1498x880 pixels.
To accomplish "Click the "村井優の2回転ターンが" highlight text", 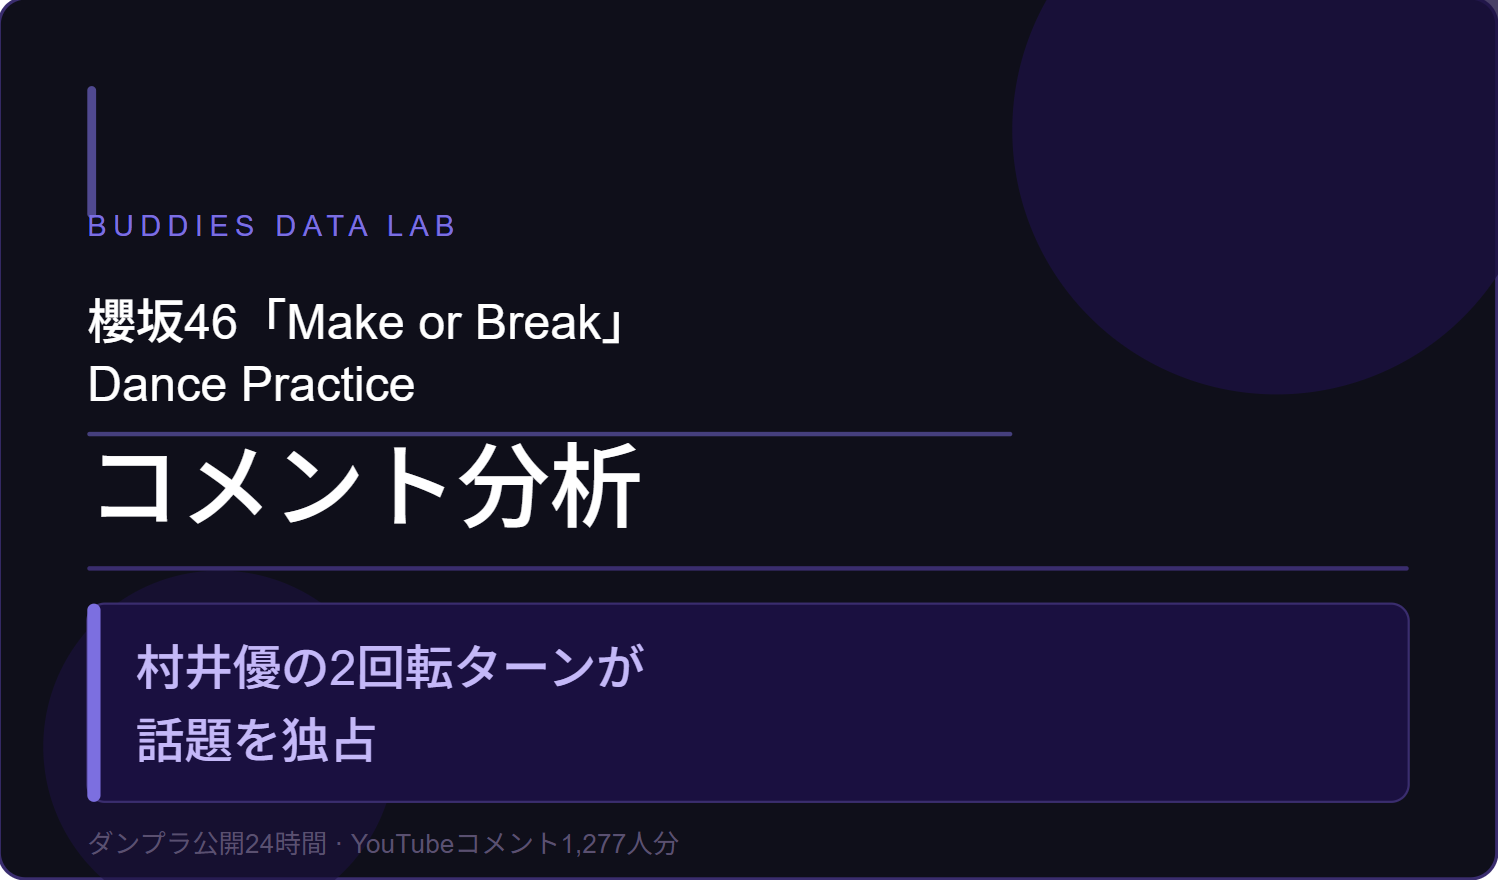I will [x=391, y=667].
